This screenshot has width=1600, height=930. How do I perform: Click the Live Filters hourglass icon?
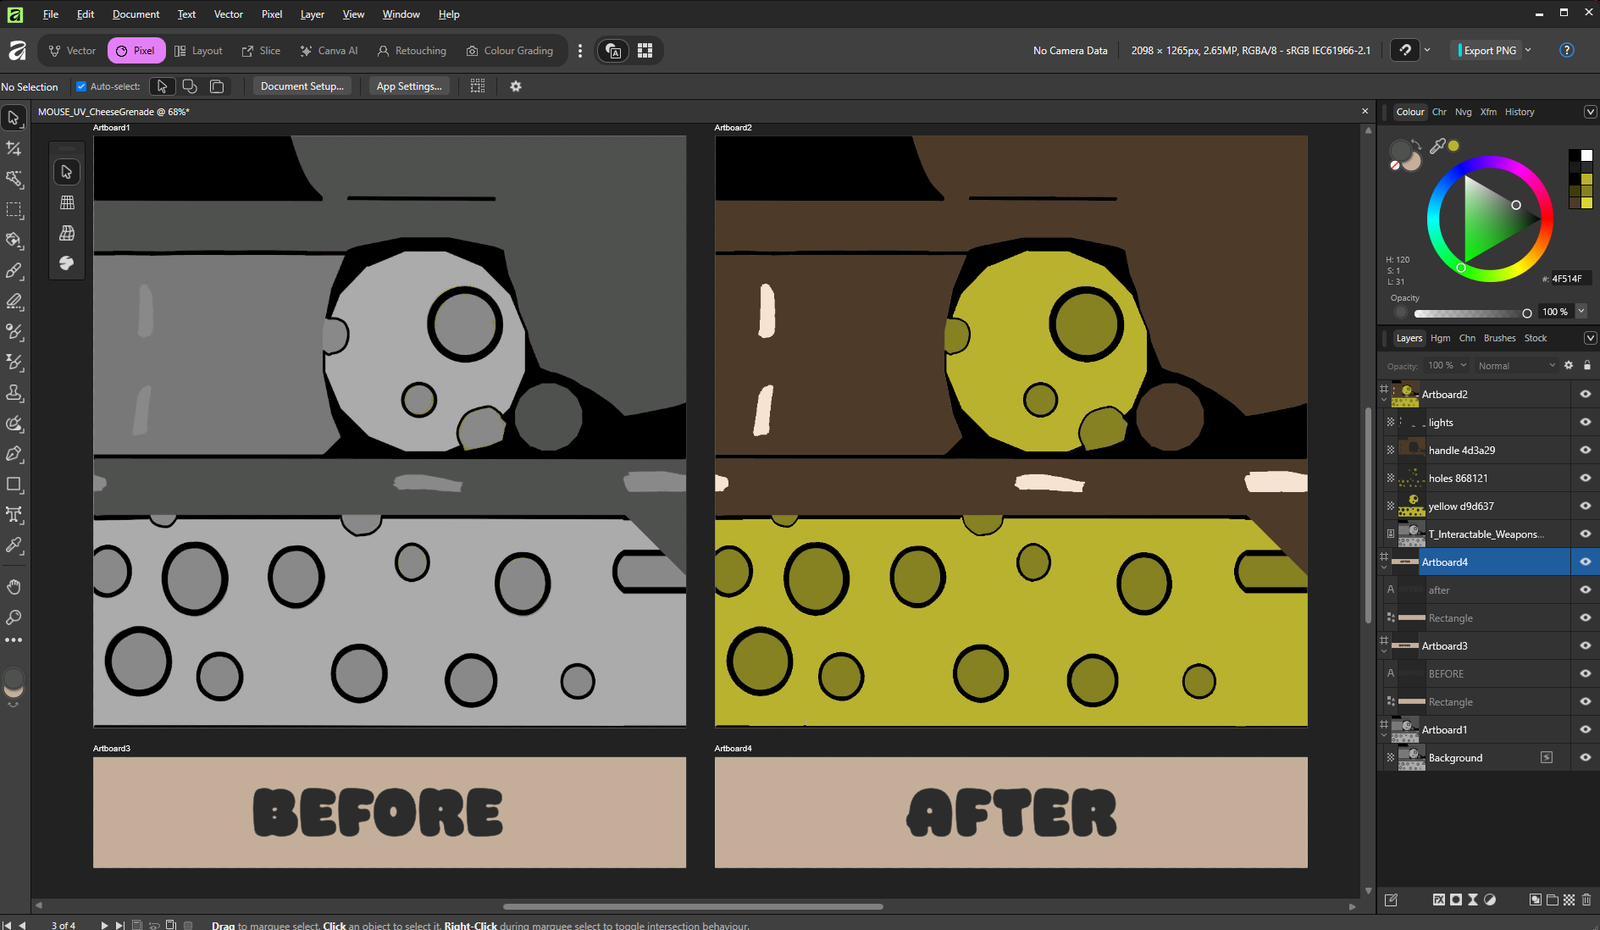click(x=1473, y=900)
